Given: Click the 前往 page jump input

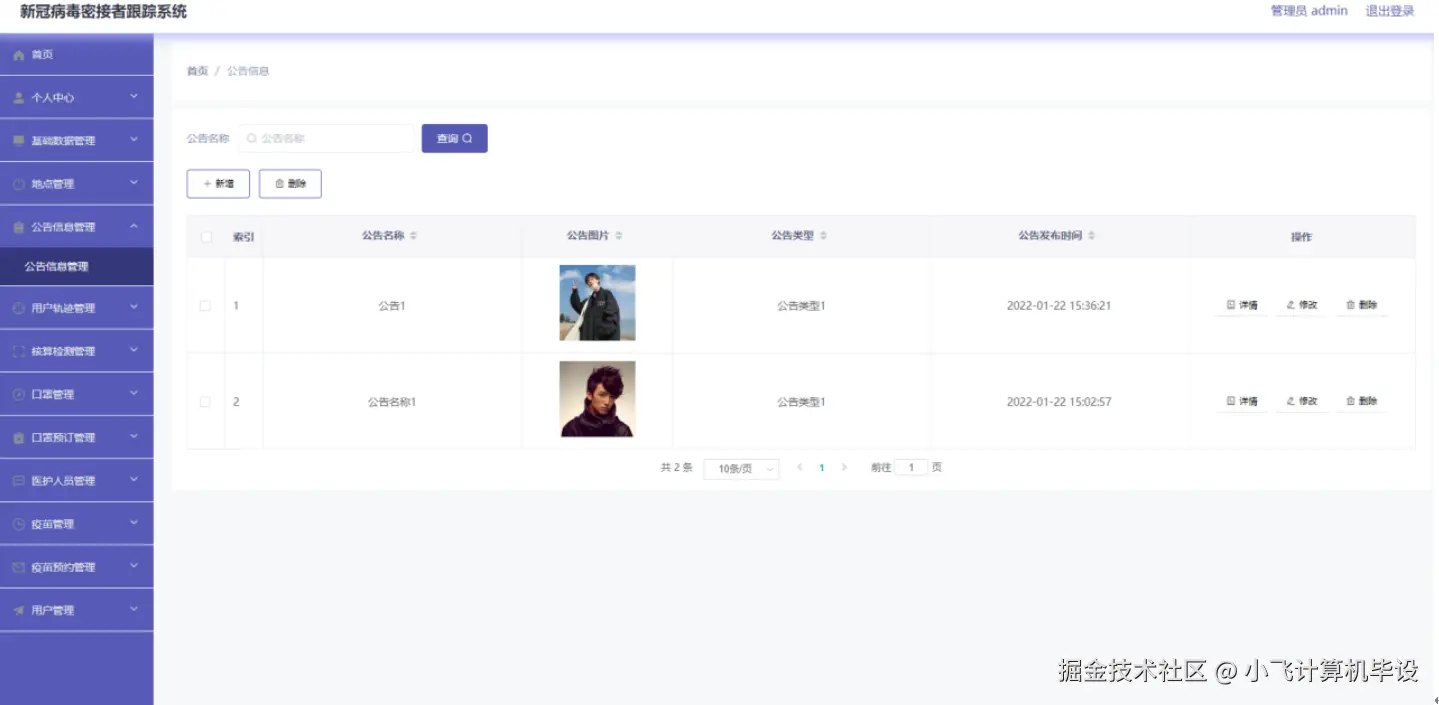Looking at the screenshot, I should coord(911,467).
